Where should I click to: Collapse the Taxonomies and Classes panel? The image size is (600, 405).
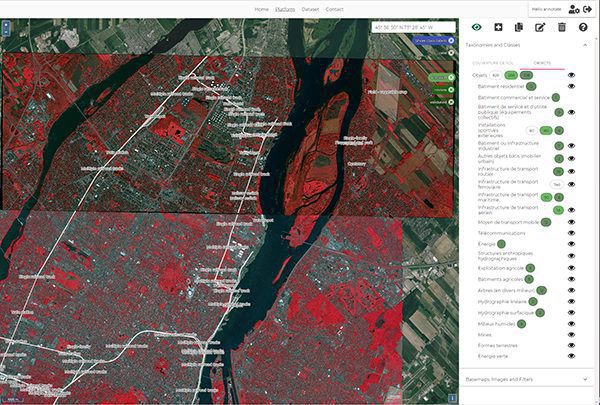585,45
